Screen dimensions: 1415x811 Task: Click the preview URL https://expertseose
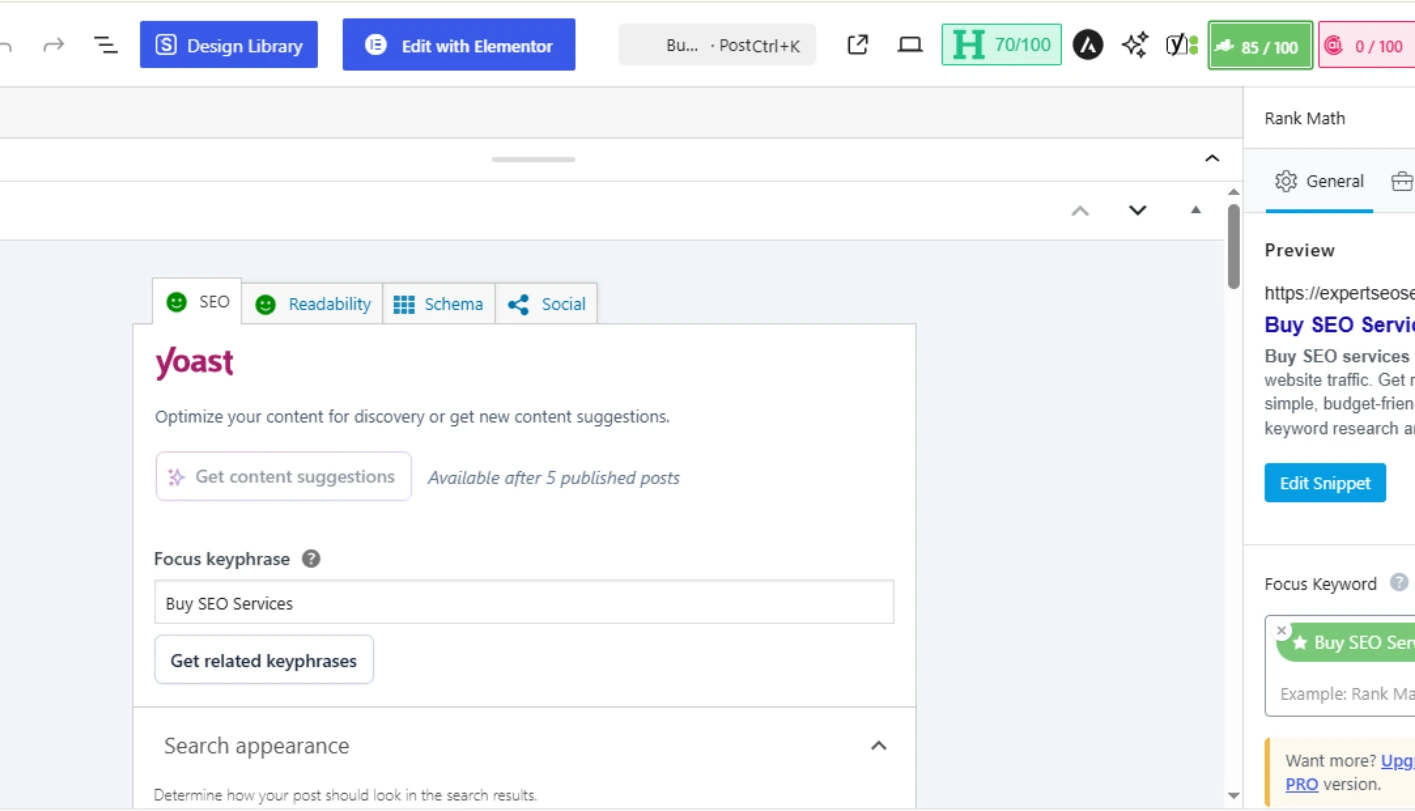(1339, 293)
